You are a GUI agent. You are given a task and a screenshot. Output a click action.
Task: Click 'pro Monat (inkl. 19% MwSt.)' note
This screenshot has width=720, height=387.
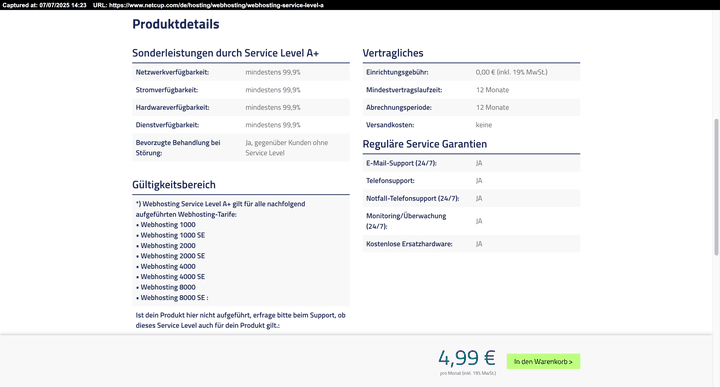click(468, 373)
